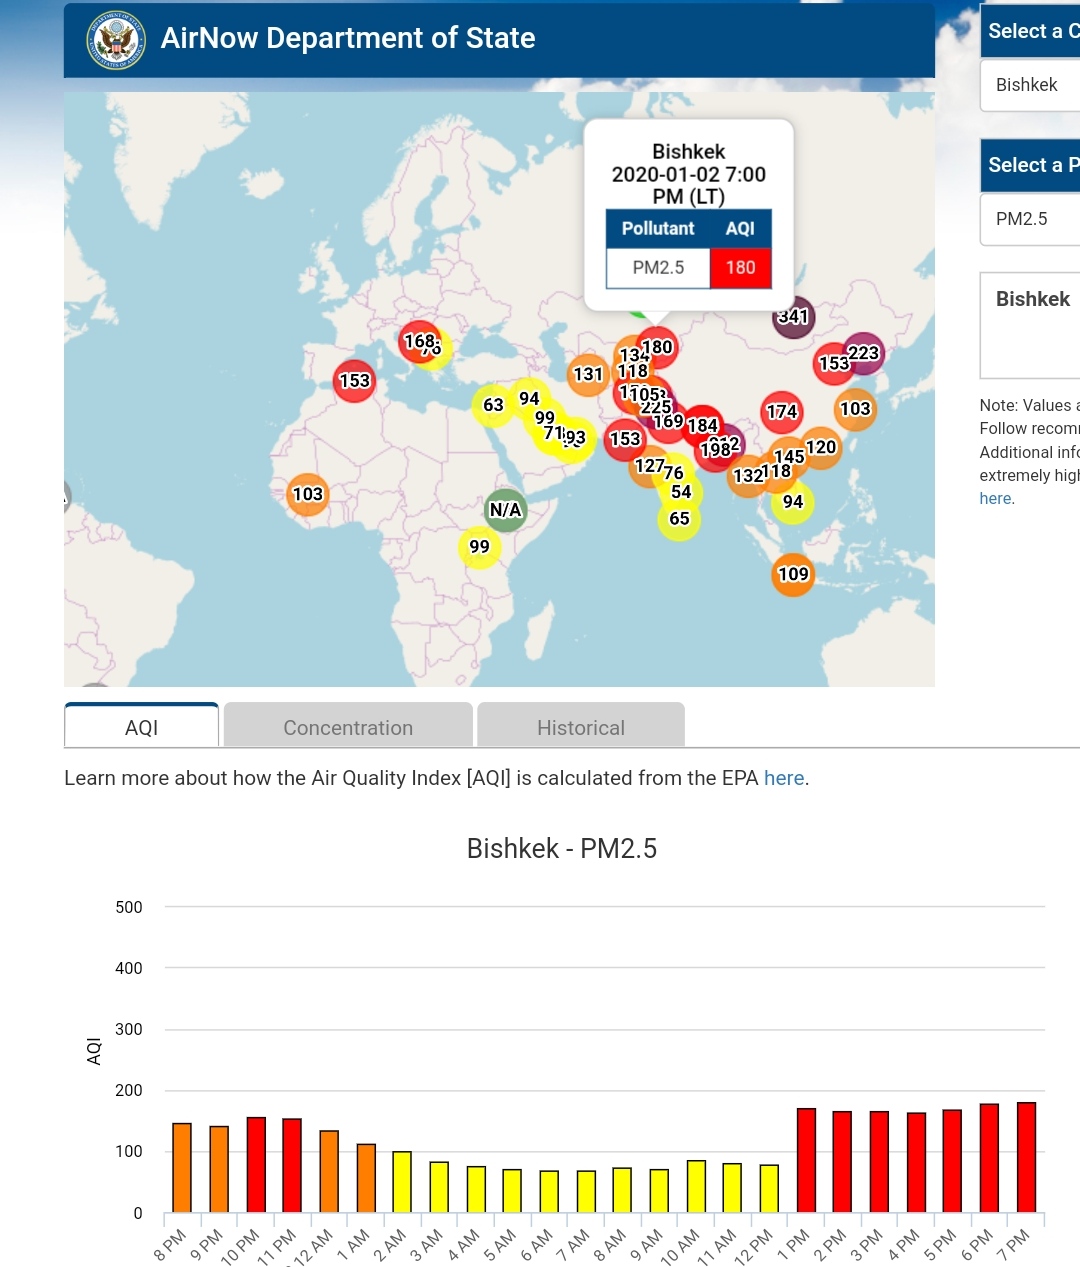This screenshot has width=1080, height=1267.
Task: Open the EPA AQI calculation 'here' link
Action: coord(784,778)
